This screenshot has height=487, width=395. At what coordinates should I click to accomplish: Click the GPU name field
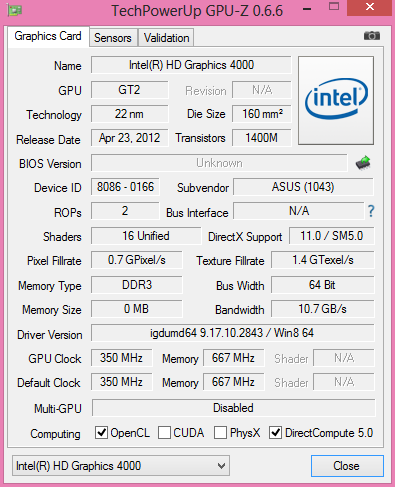[x=191, y=65]
